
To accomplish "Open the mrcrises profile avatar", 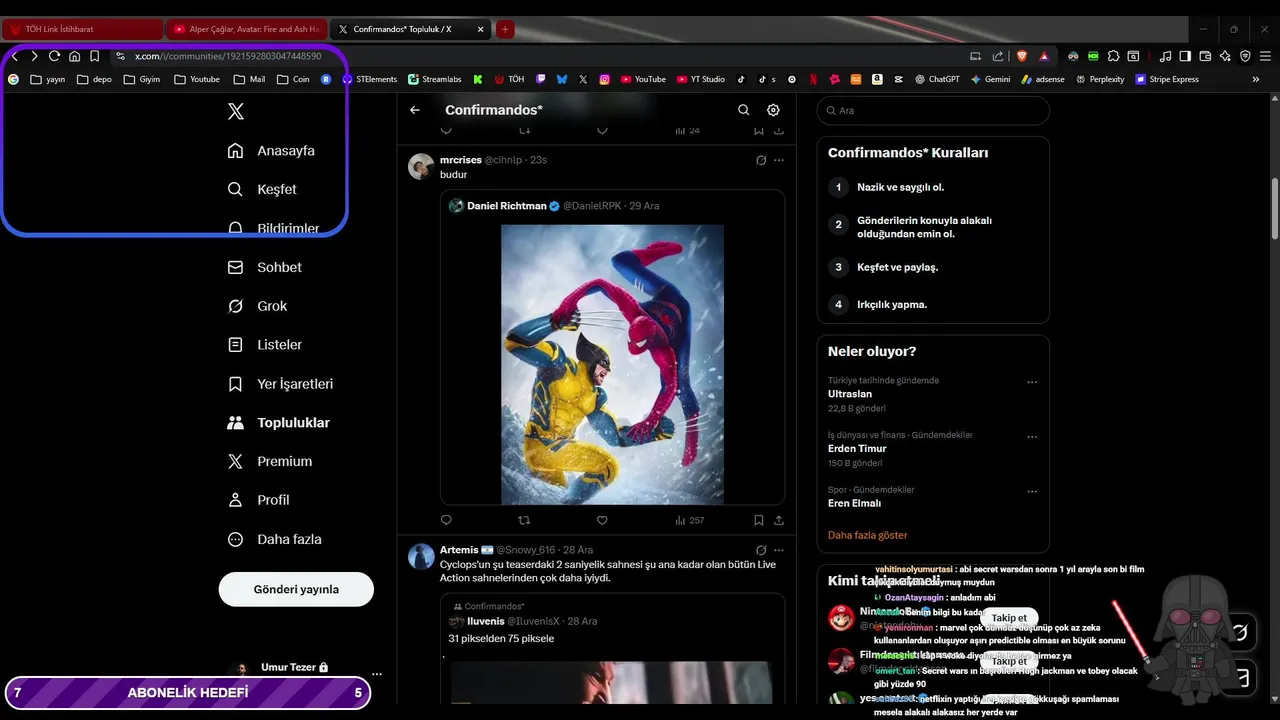I will coord(421,166).
